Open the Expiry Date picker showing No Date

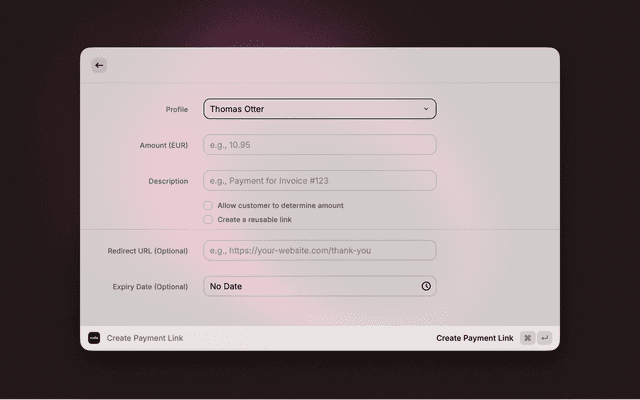310,286
